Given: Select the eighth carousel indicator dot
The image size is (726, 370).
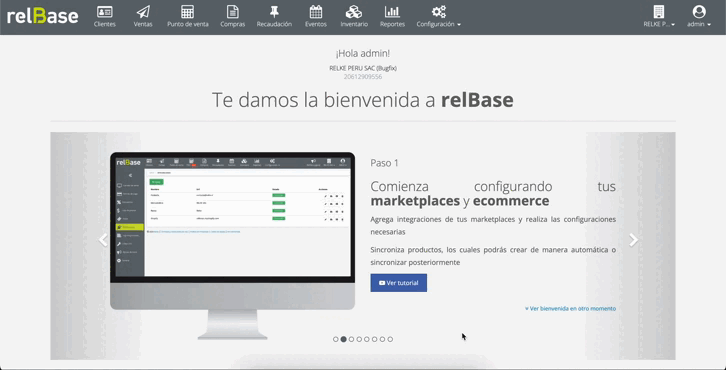Looking at the screenshot, I should coord(390,339).
